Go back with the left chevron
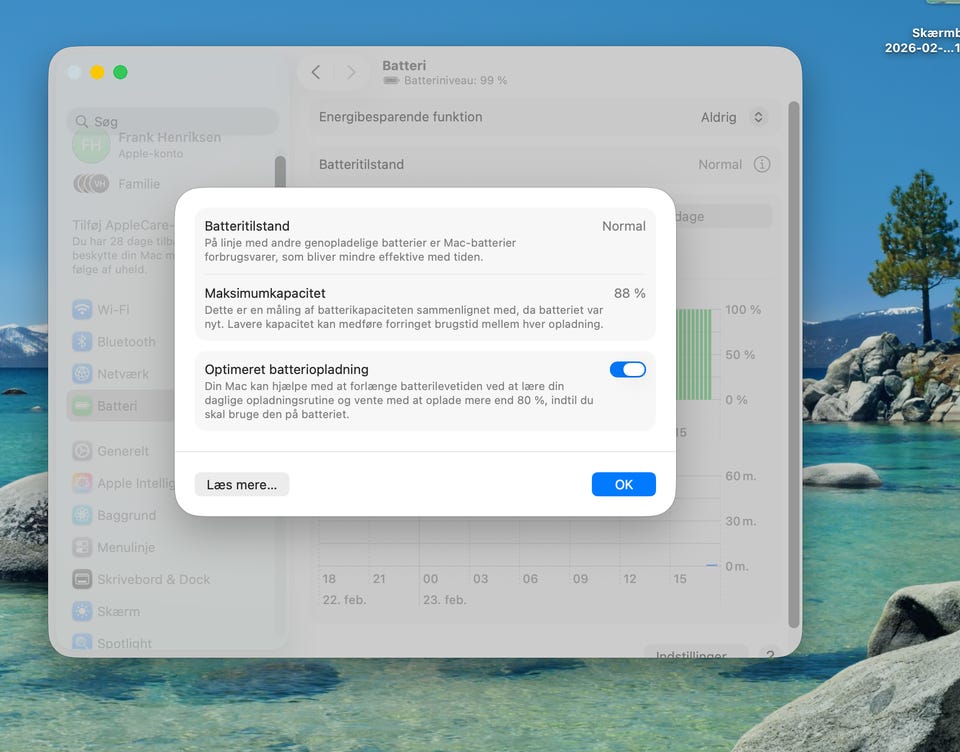The height and width of the screenshot is (752, 960). (316, 72)
